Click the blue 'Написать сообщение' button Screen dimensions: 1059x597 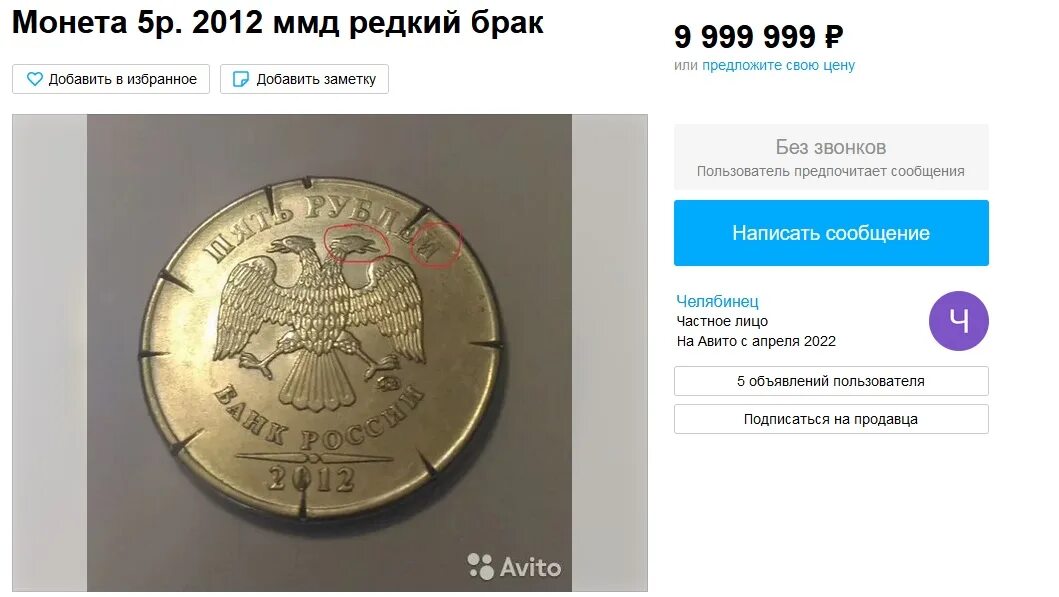831,233
